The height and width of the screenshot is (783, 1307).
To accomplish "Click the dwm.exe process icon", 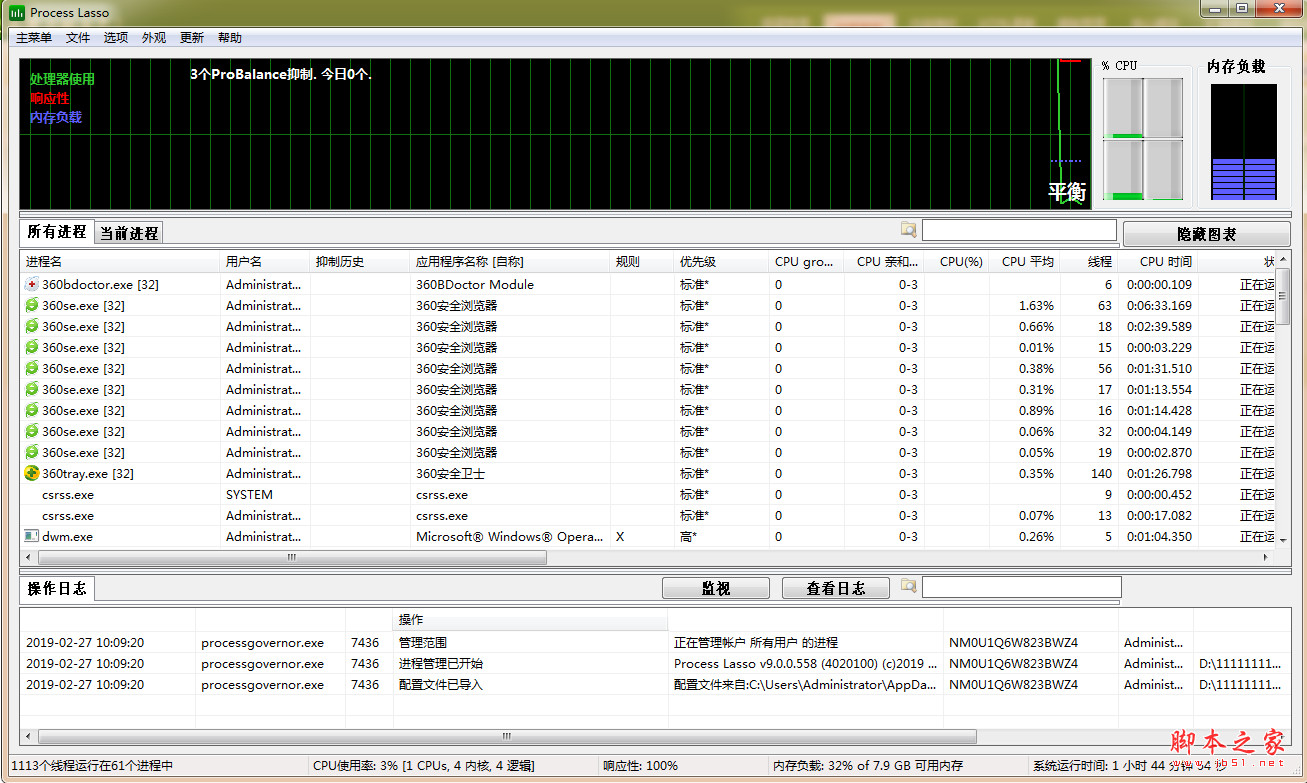I will (32, 536).
